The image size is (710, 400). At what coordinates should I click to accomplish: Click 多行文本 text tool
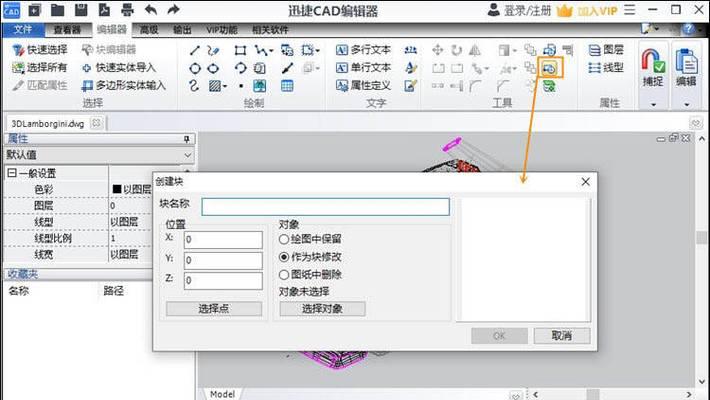tap(363, 50)
